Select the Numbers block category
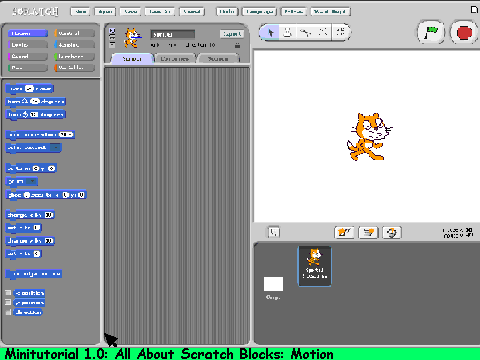Image resolution: width=480 pixels, height=360 pixels. click(x=74, y=56)
